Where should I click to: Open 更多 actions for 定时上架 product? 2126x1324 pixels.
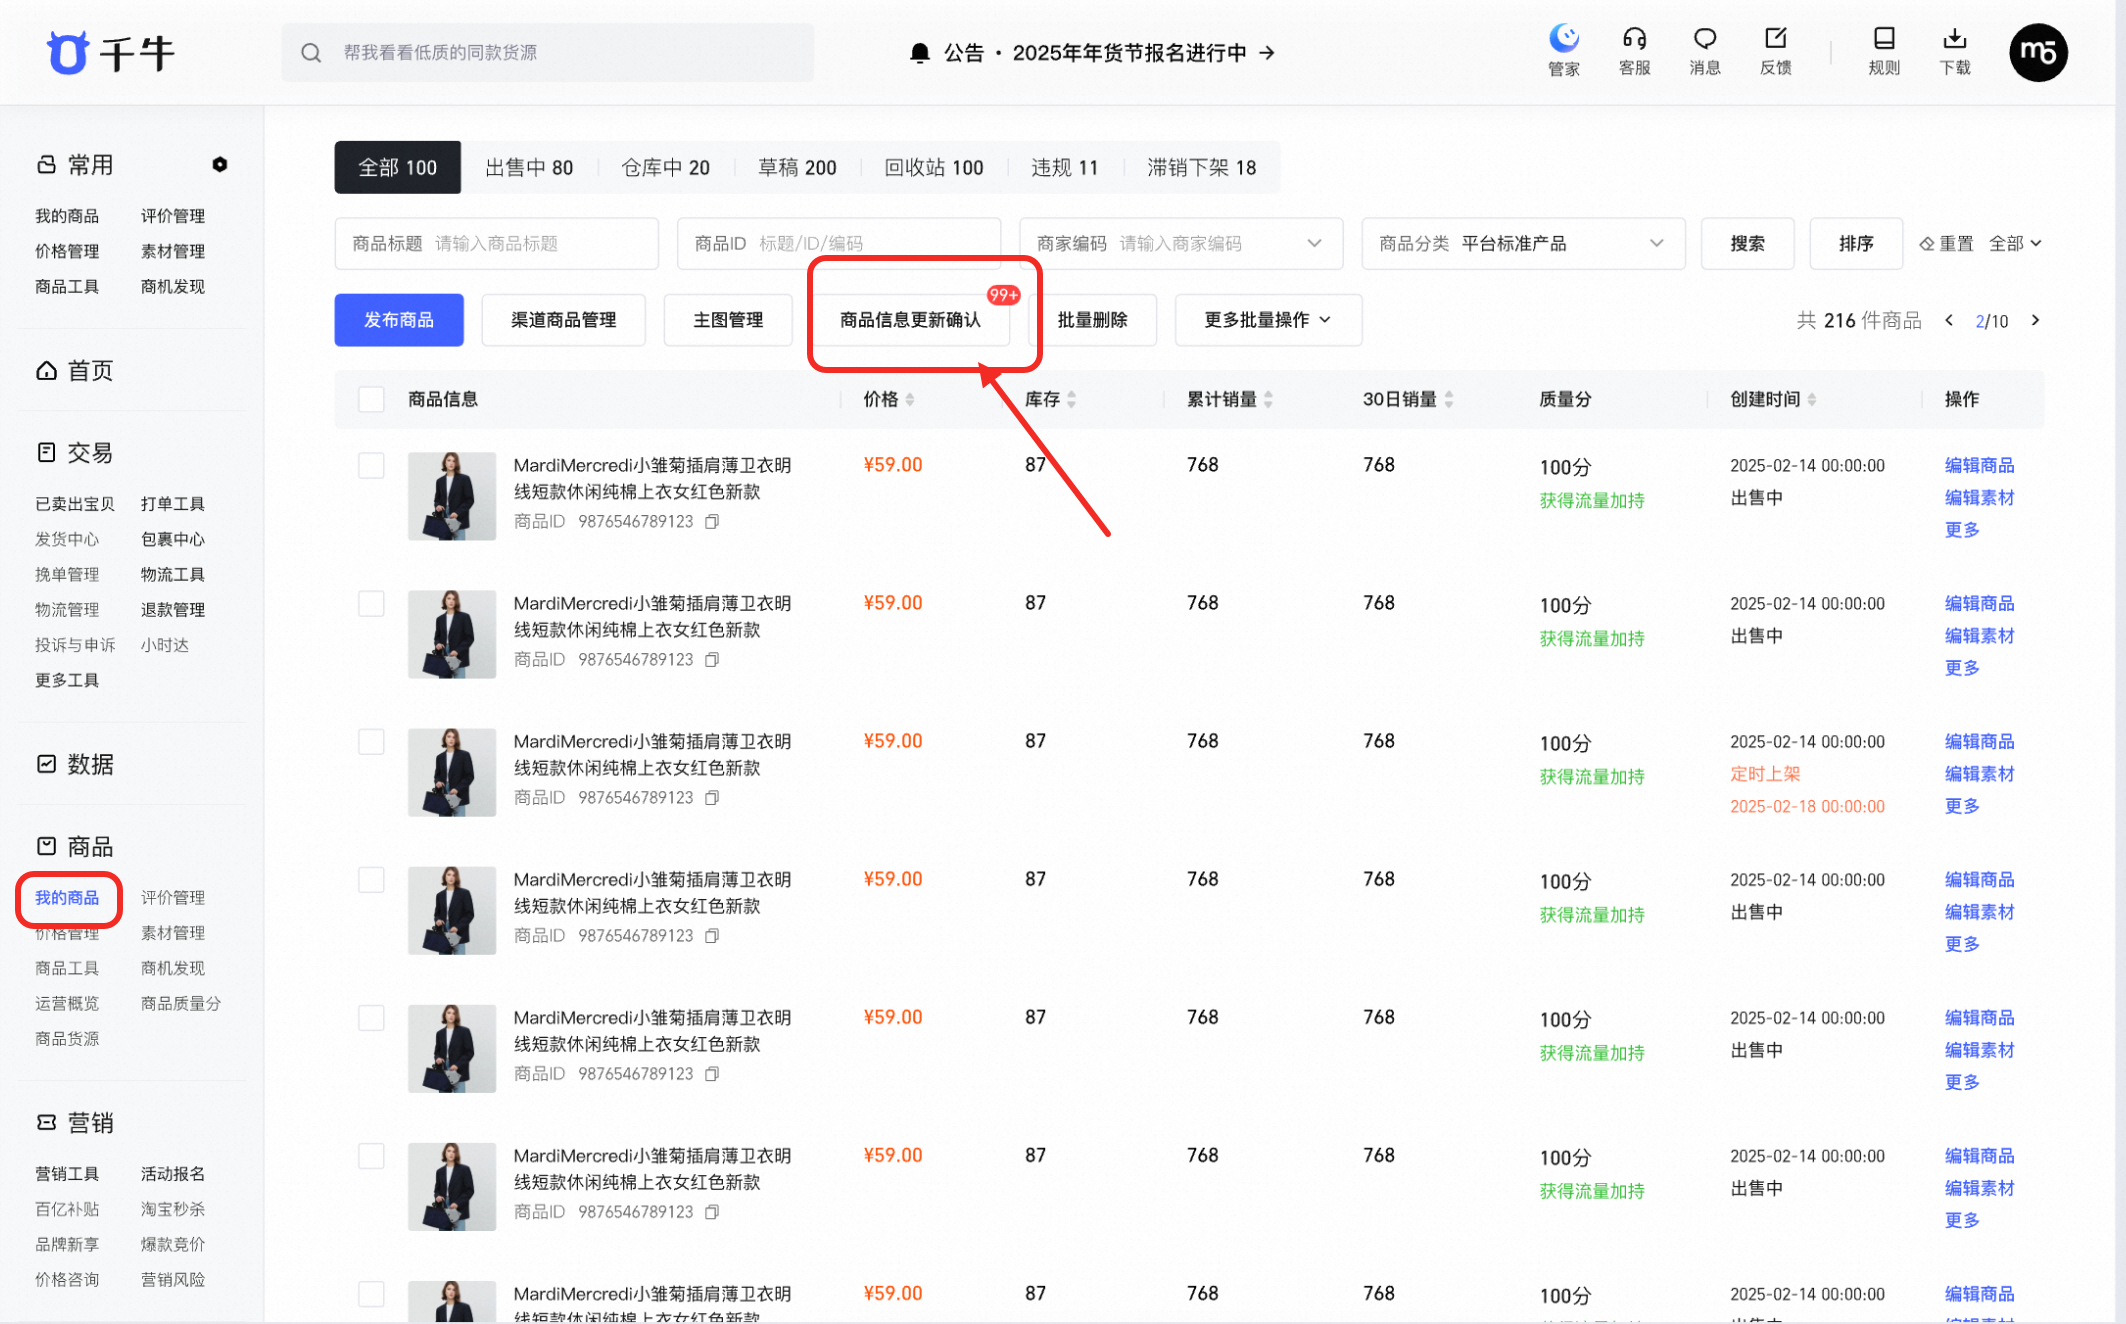point(1962,806)
